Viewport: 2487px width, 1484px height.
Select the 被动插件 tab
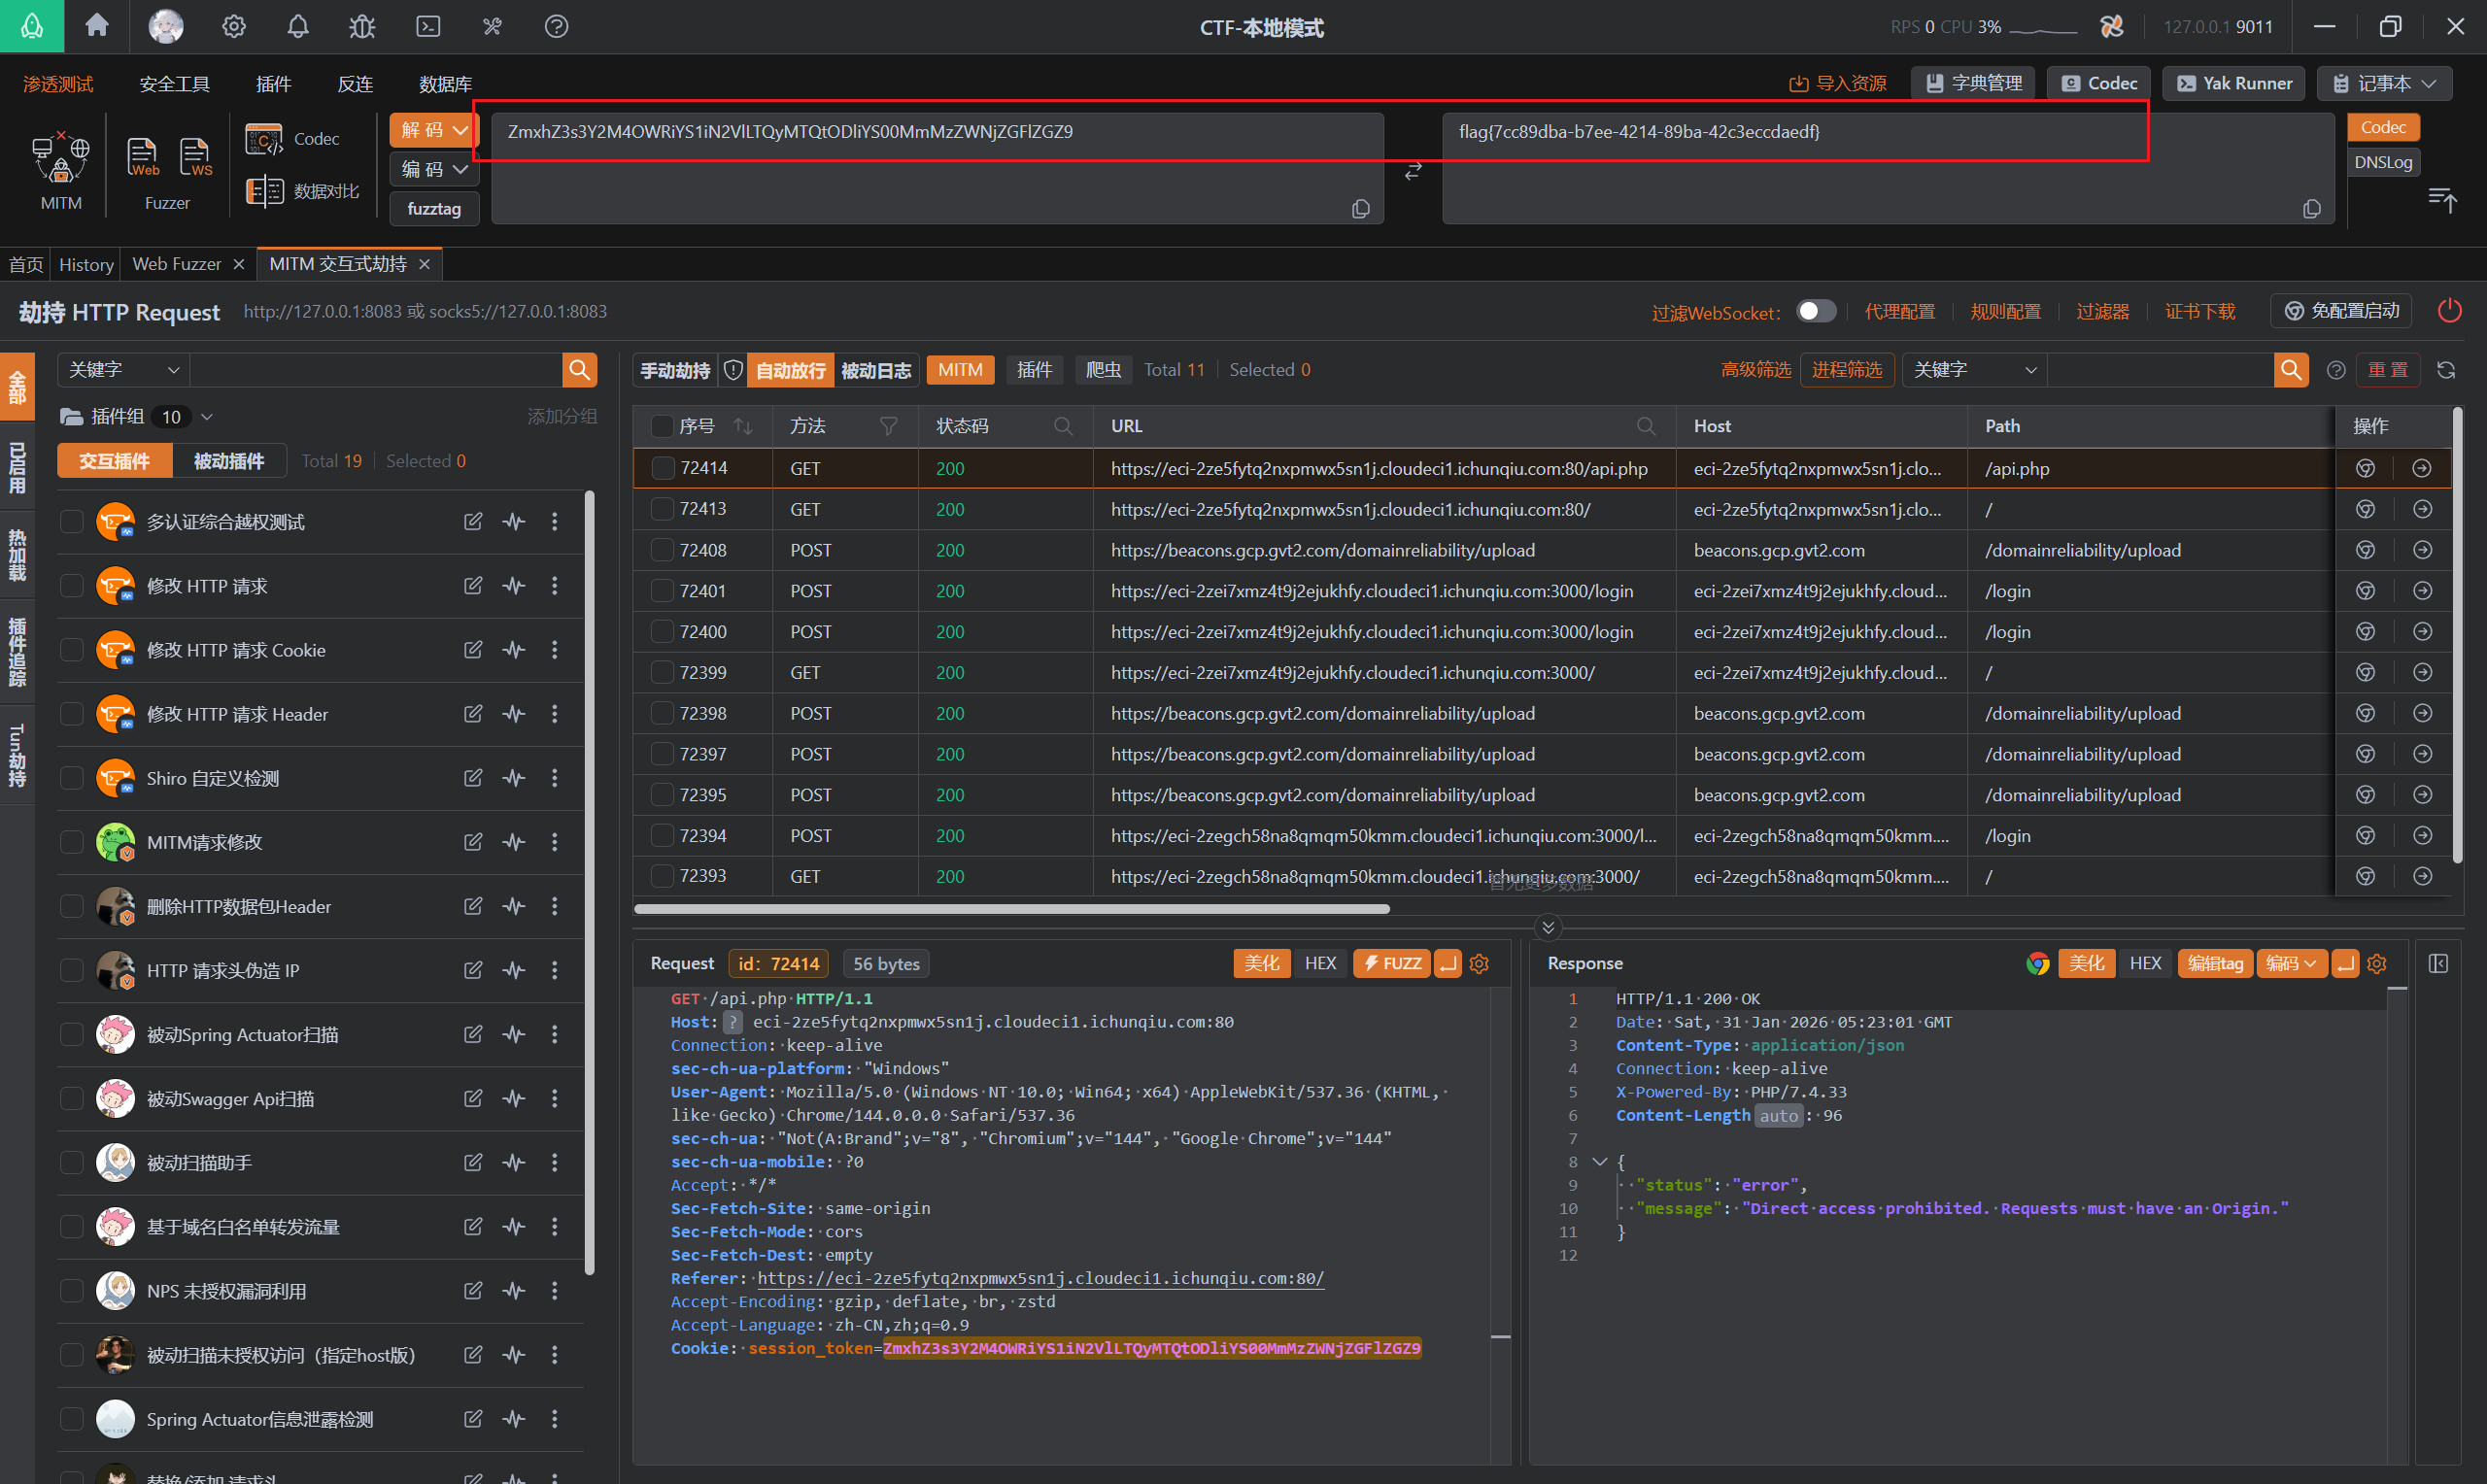[229, 461]
